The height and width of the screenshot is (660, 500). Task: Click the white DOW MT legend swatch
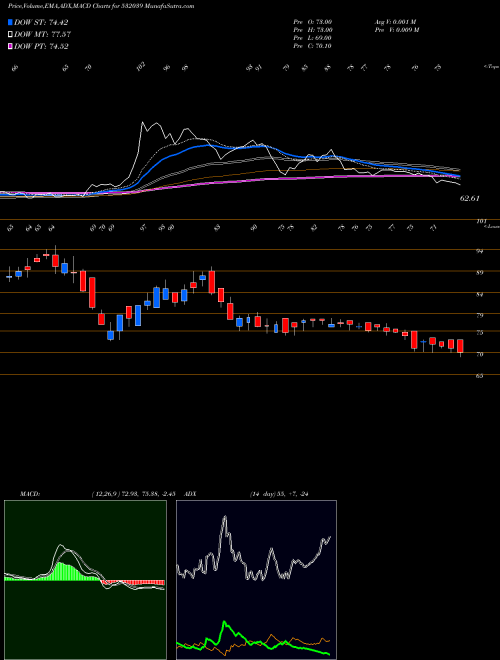pos(10,35)
